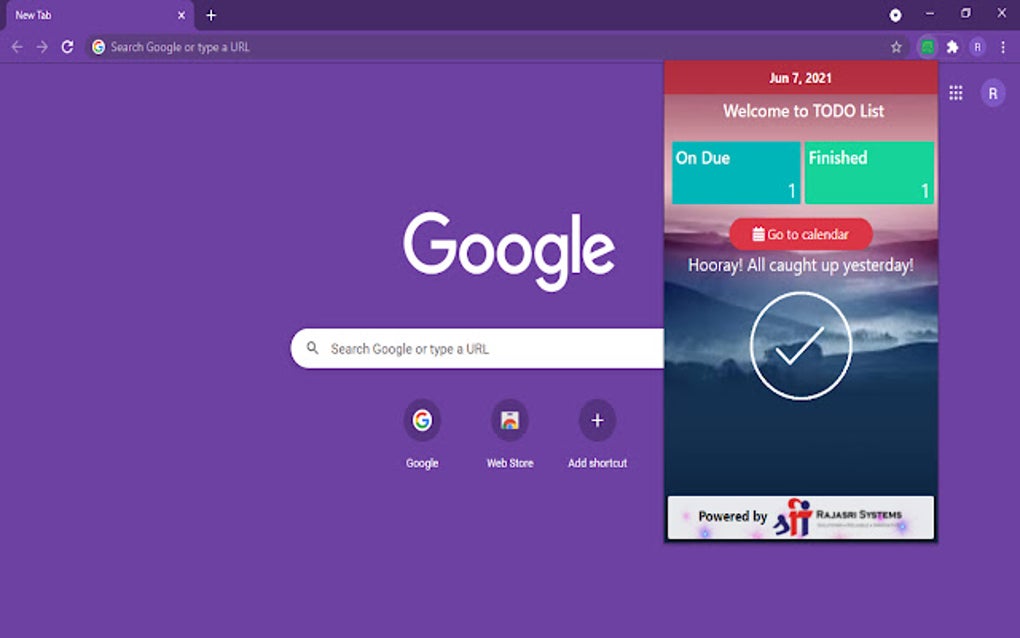Go forward with the forward arrow
Viewport: 1020px width, 638px height.
coord(42,47)
